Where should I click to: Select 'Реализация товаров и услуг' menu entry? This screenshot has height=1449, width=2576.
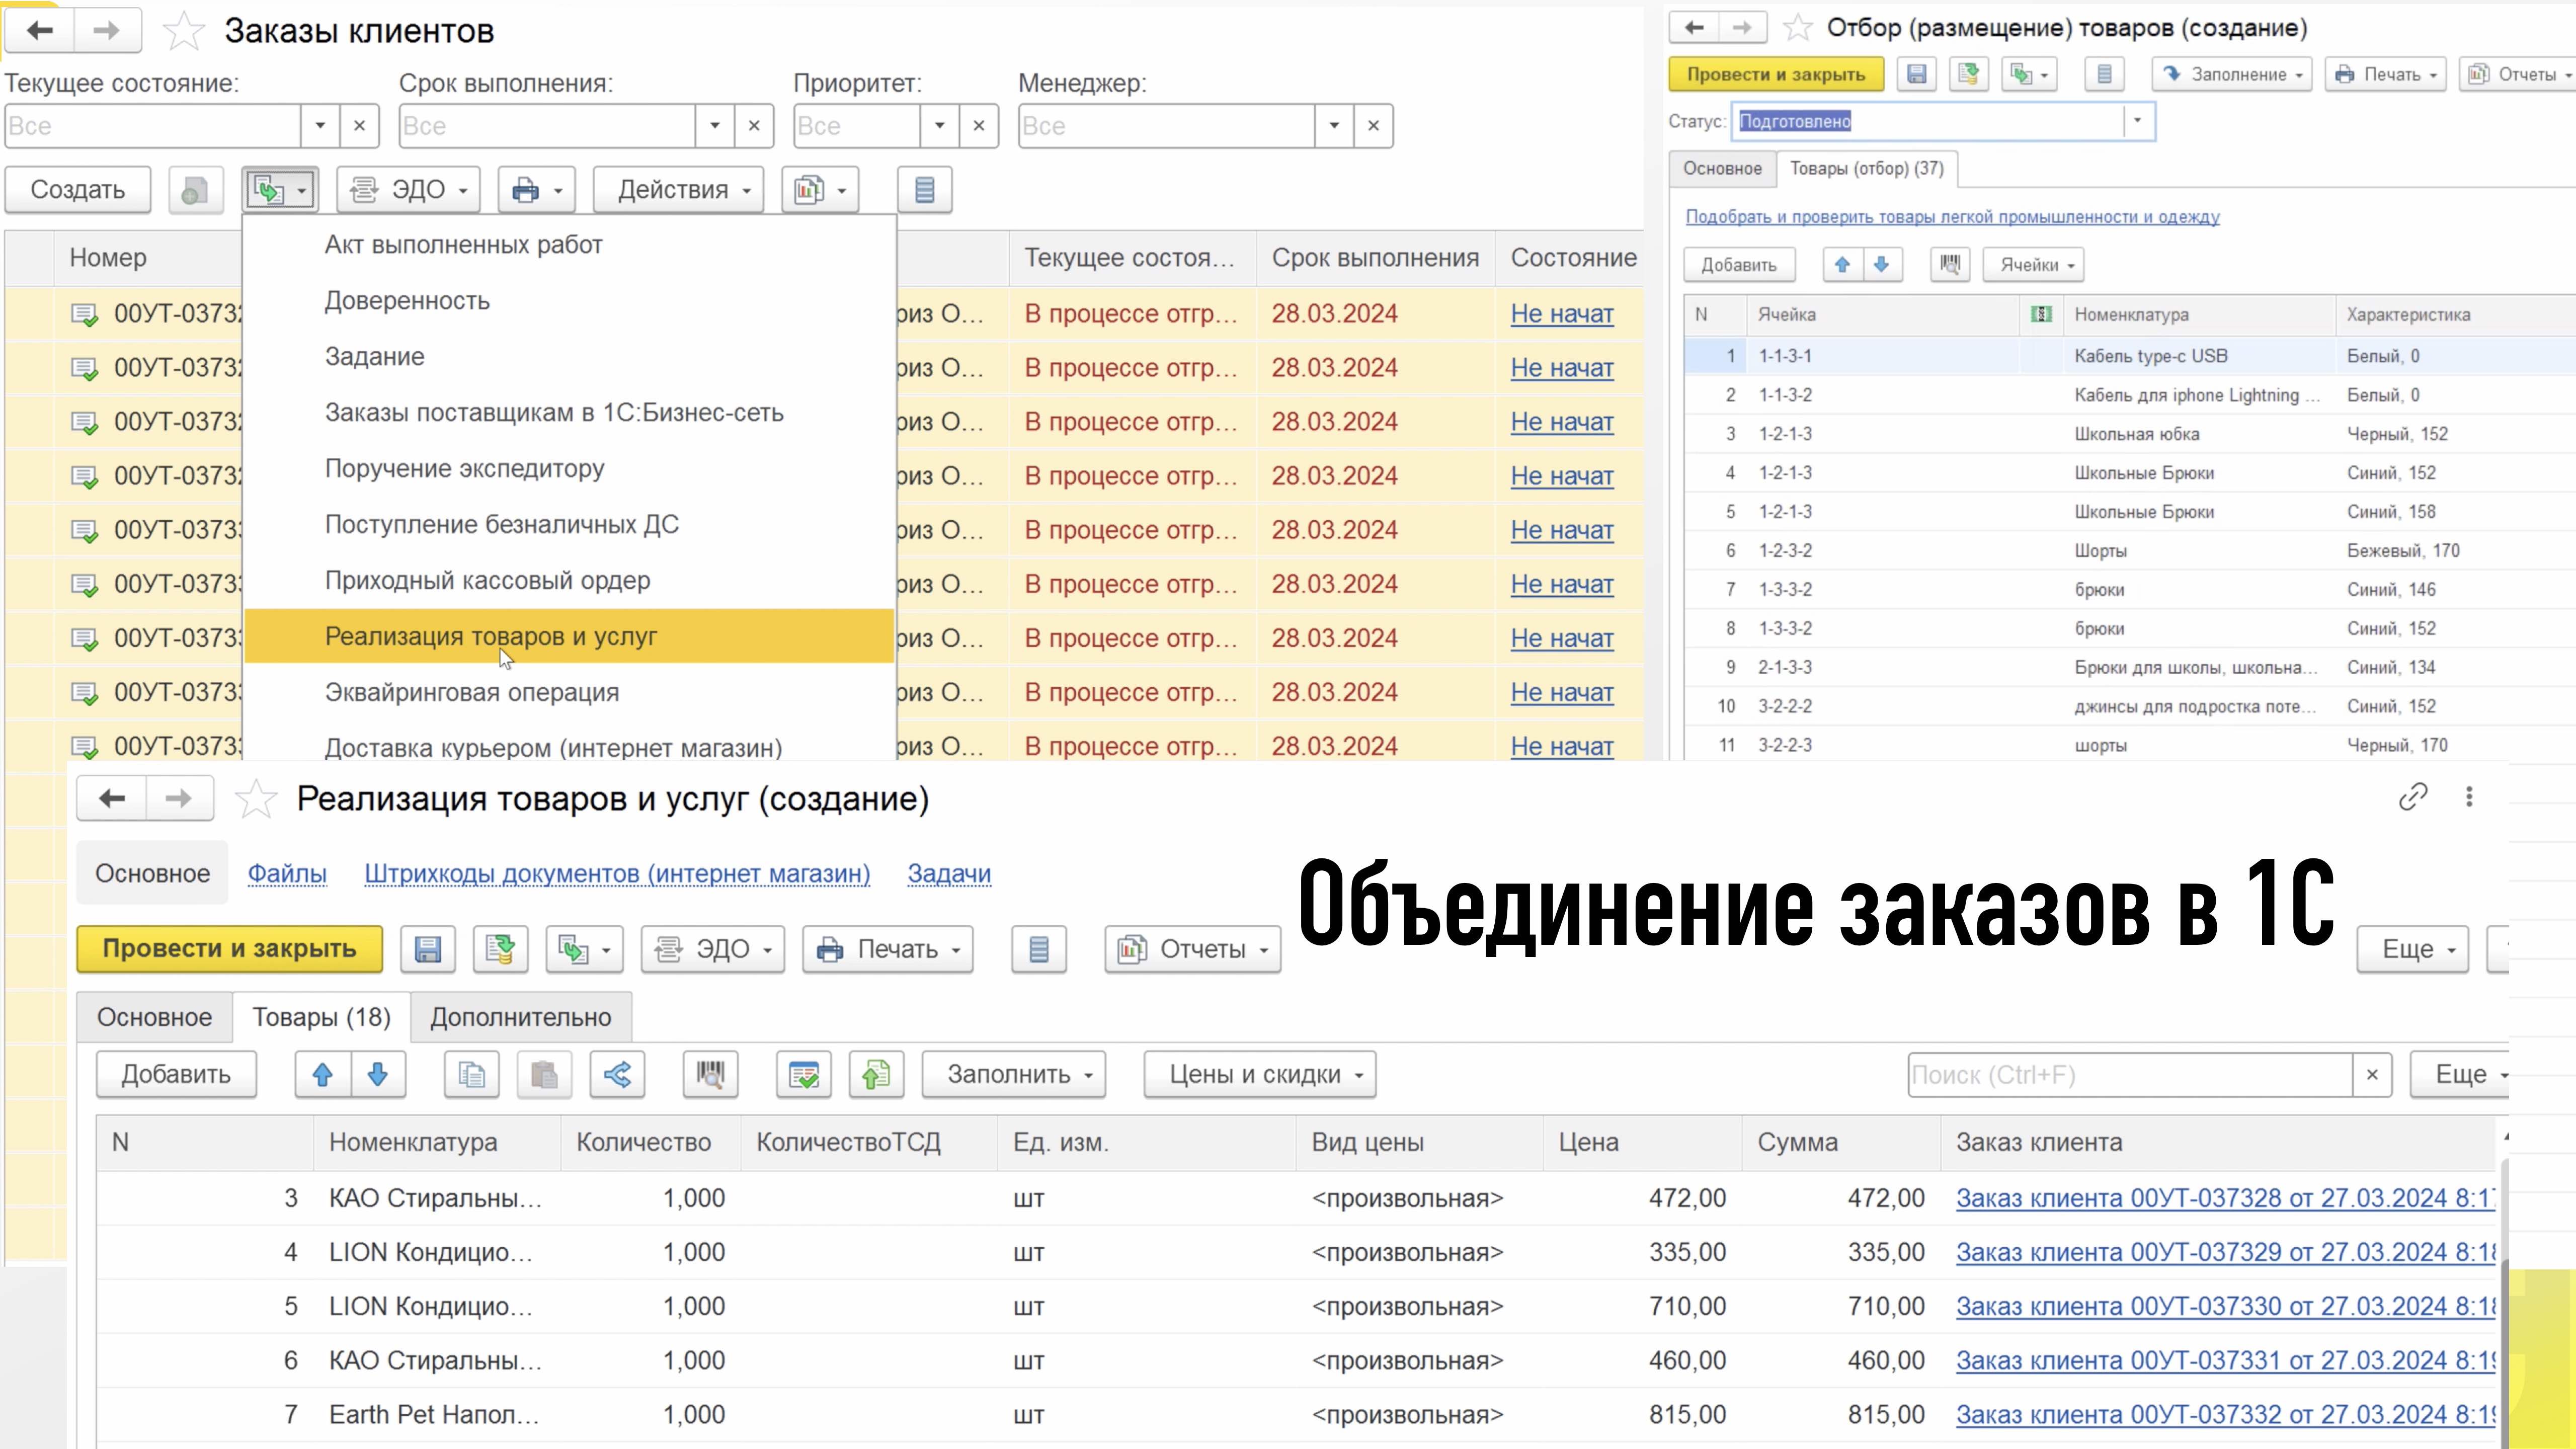point(569,636)
